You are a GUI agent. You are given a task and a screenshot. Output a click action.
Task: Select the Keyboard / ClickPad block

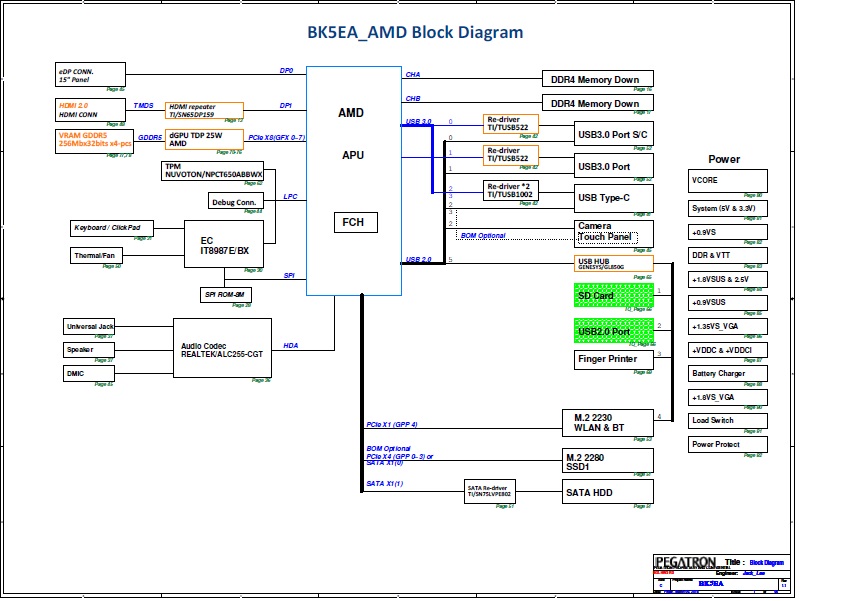coord(112,228)
